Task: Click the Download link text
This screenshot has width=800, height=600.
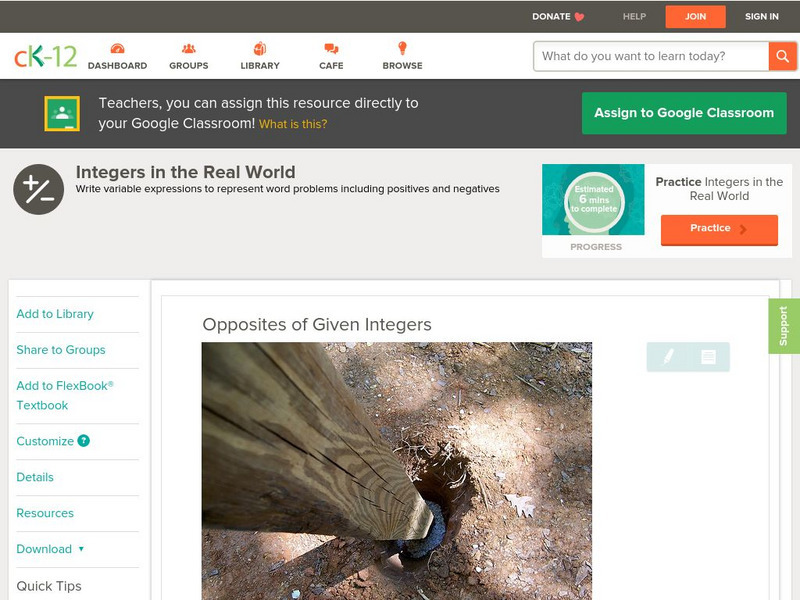Action: pyautogui.click(x=44, y=549)
